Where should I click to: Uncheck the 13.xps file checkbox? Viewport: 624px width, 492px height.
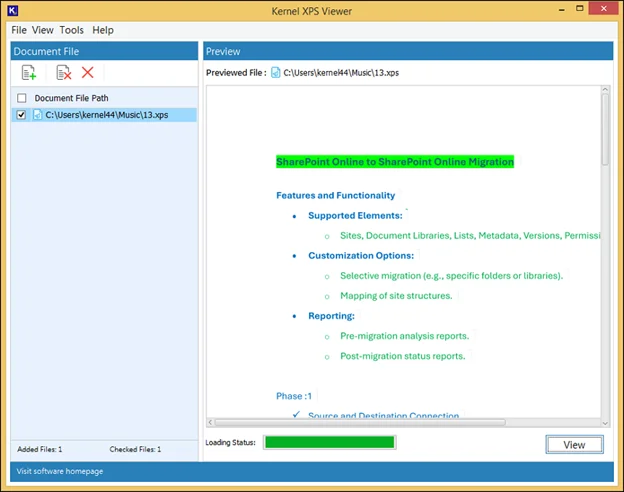(21, 115)
